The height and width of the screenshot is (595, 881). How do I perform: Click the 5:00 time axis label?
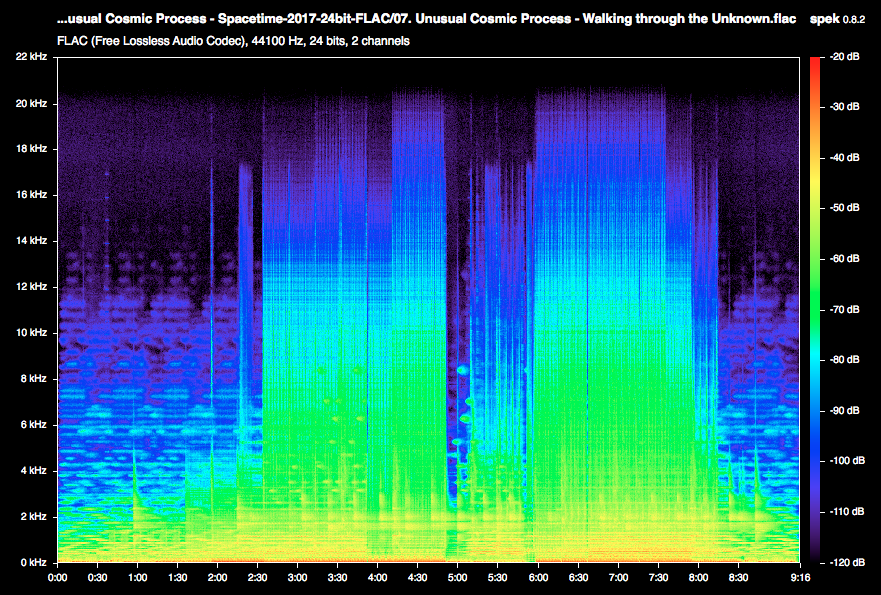pos(457,577)
